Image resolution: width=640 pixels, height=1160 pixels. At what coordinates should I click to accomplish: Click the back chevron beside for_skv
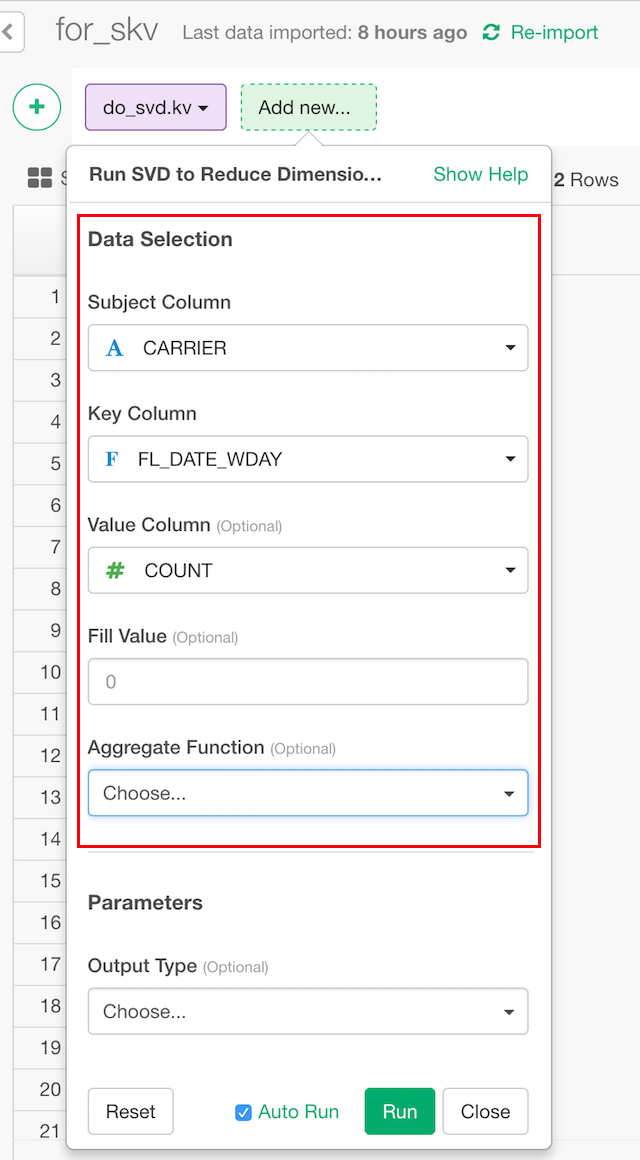(10, 33)
